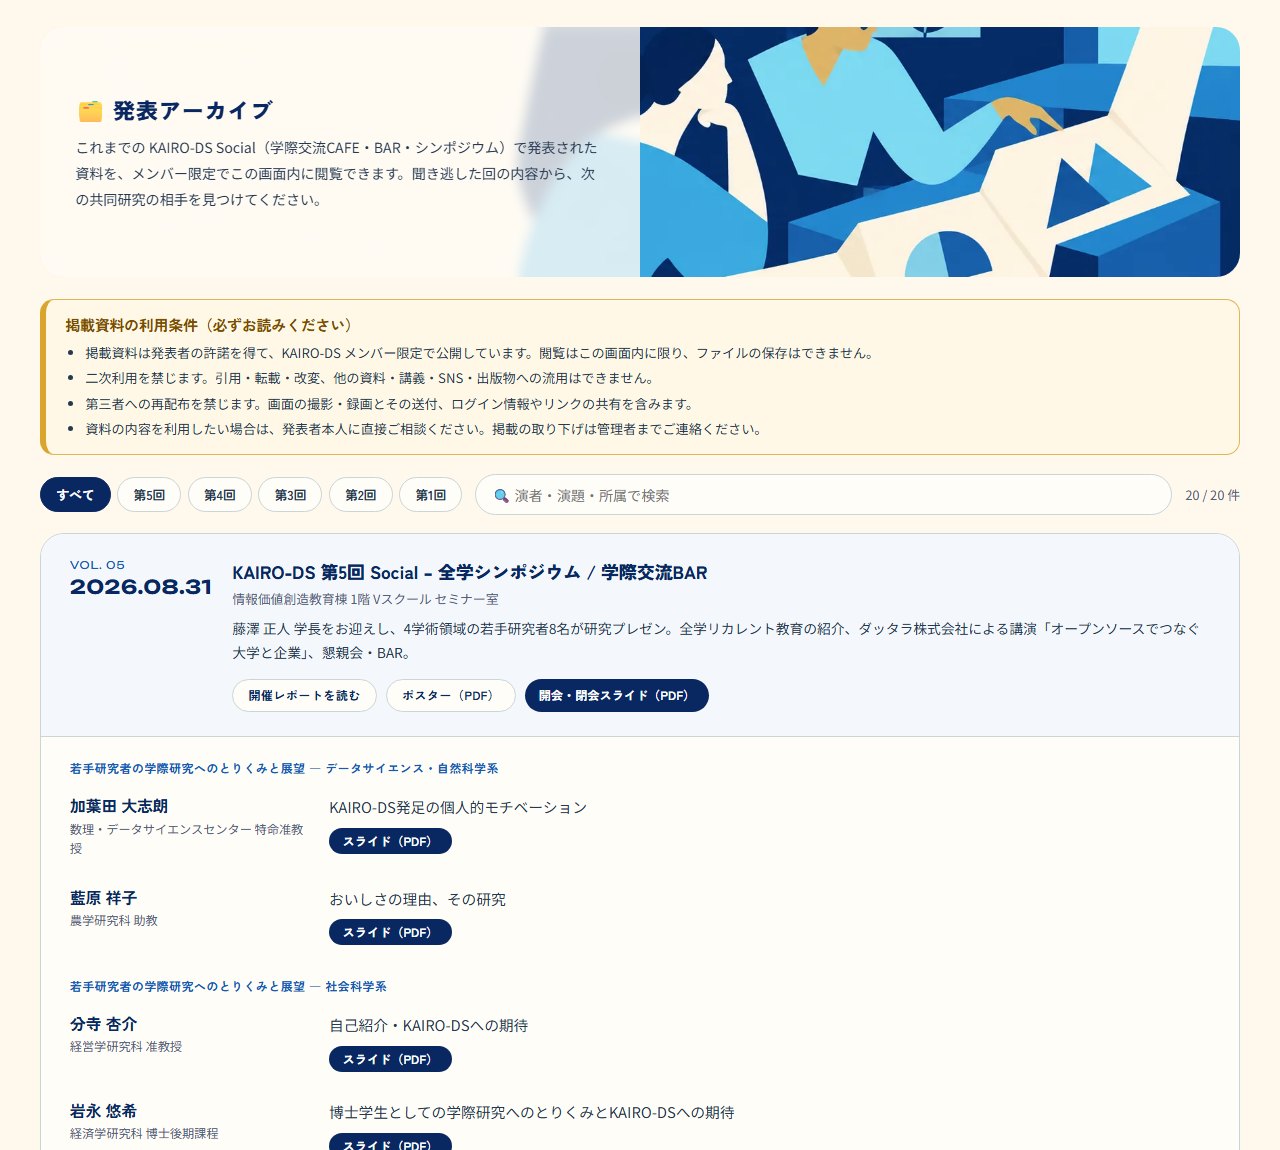
Task: Click speaker name 加葉田 大志朗
Action: [x=119, y=806]
